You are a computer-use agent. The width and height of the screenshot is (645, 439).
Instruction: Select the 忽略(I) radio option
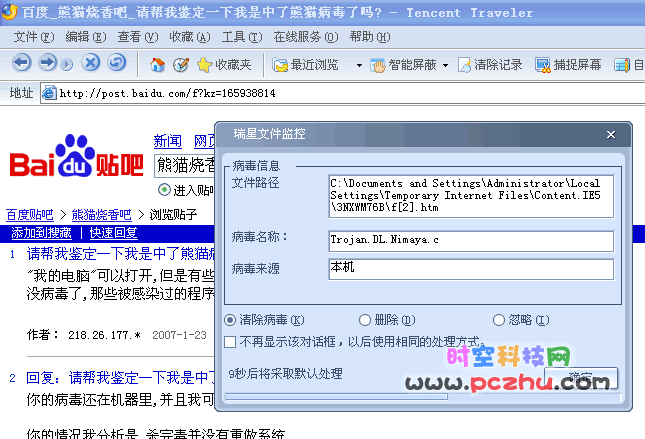click(499, 320)
